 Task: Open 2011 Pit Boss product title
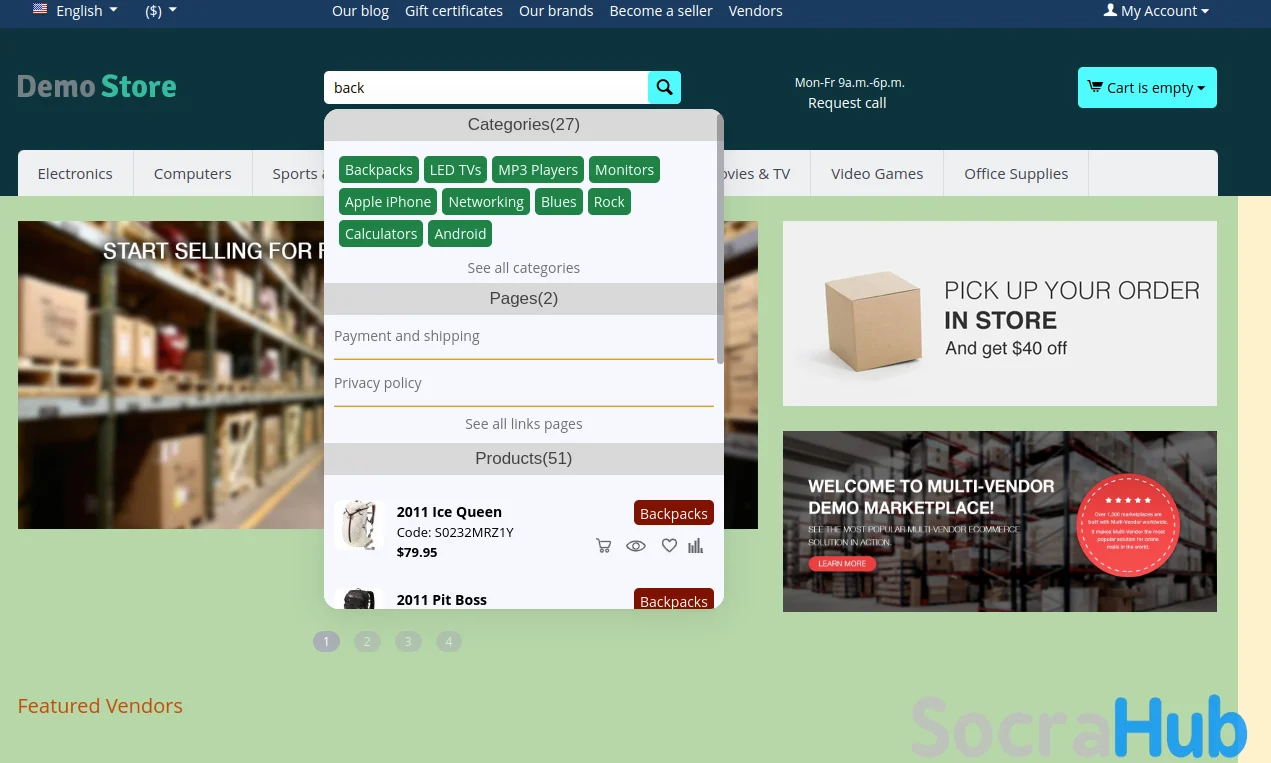tap(442, 600)
